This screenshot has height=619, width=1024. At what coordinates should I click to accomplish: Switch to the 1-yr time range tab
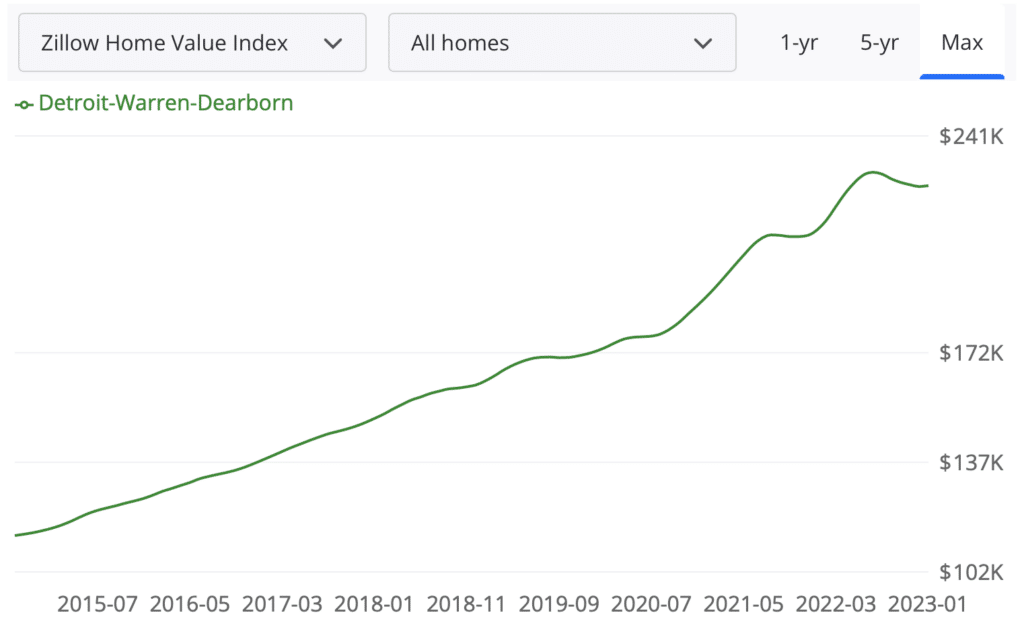(799, 43)
